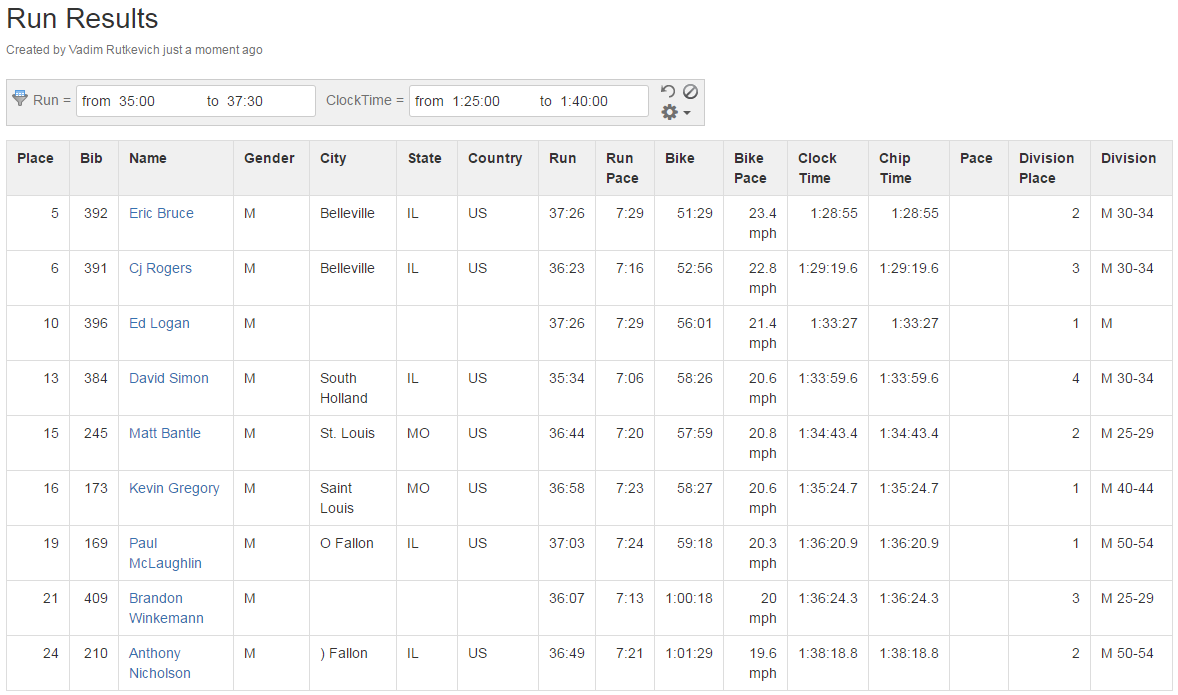
Task: Click the Kevin Gregory name link
Action: (x=174, y=488)
